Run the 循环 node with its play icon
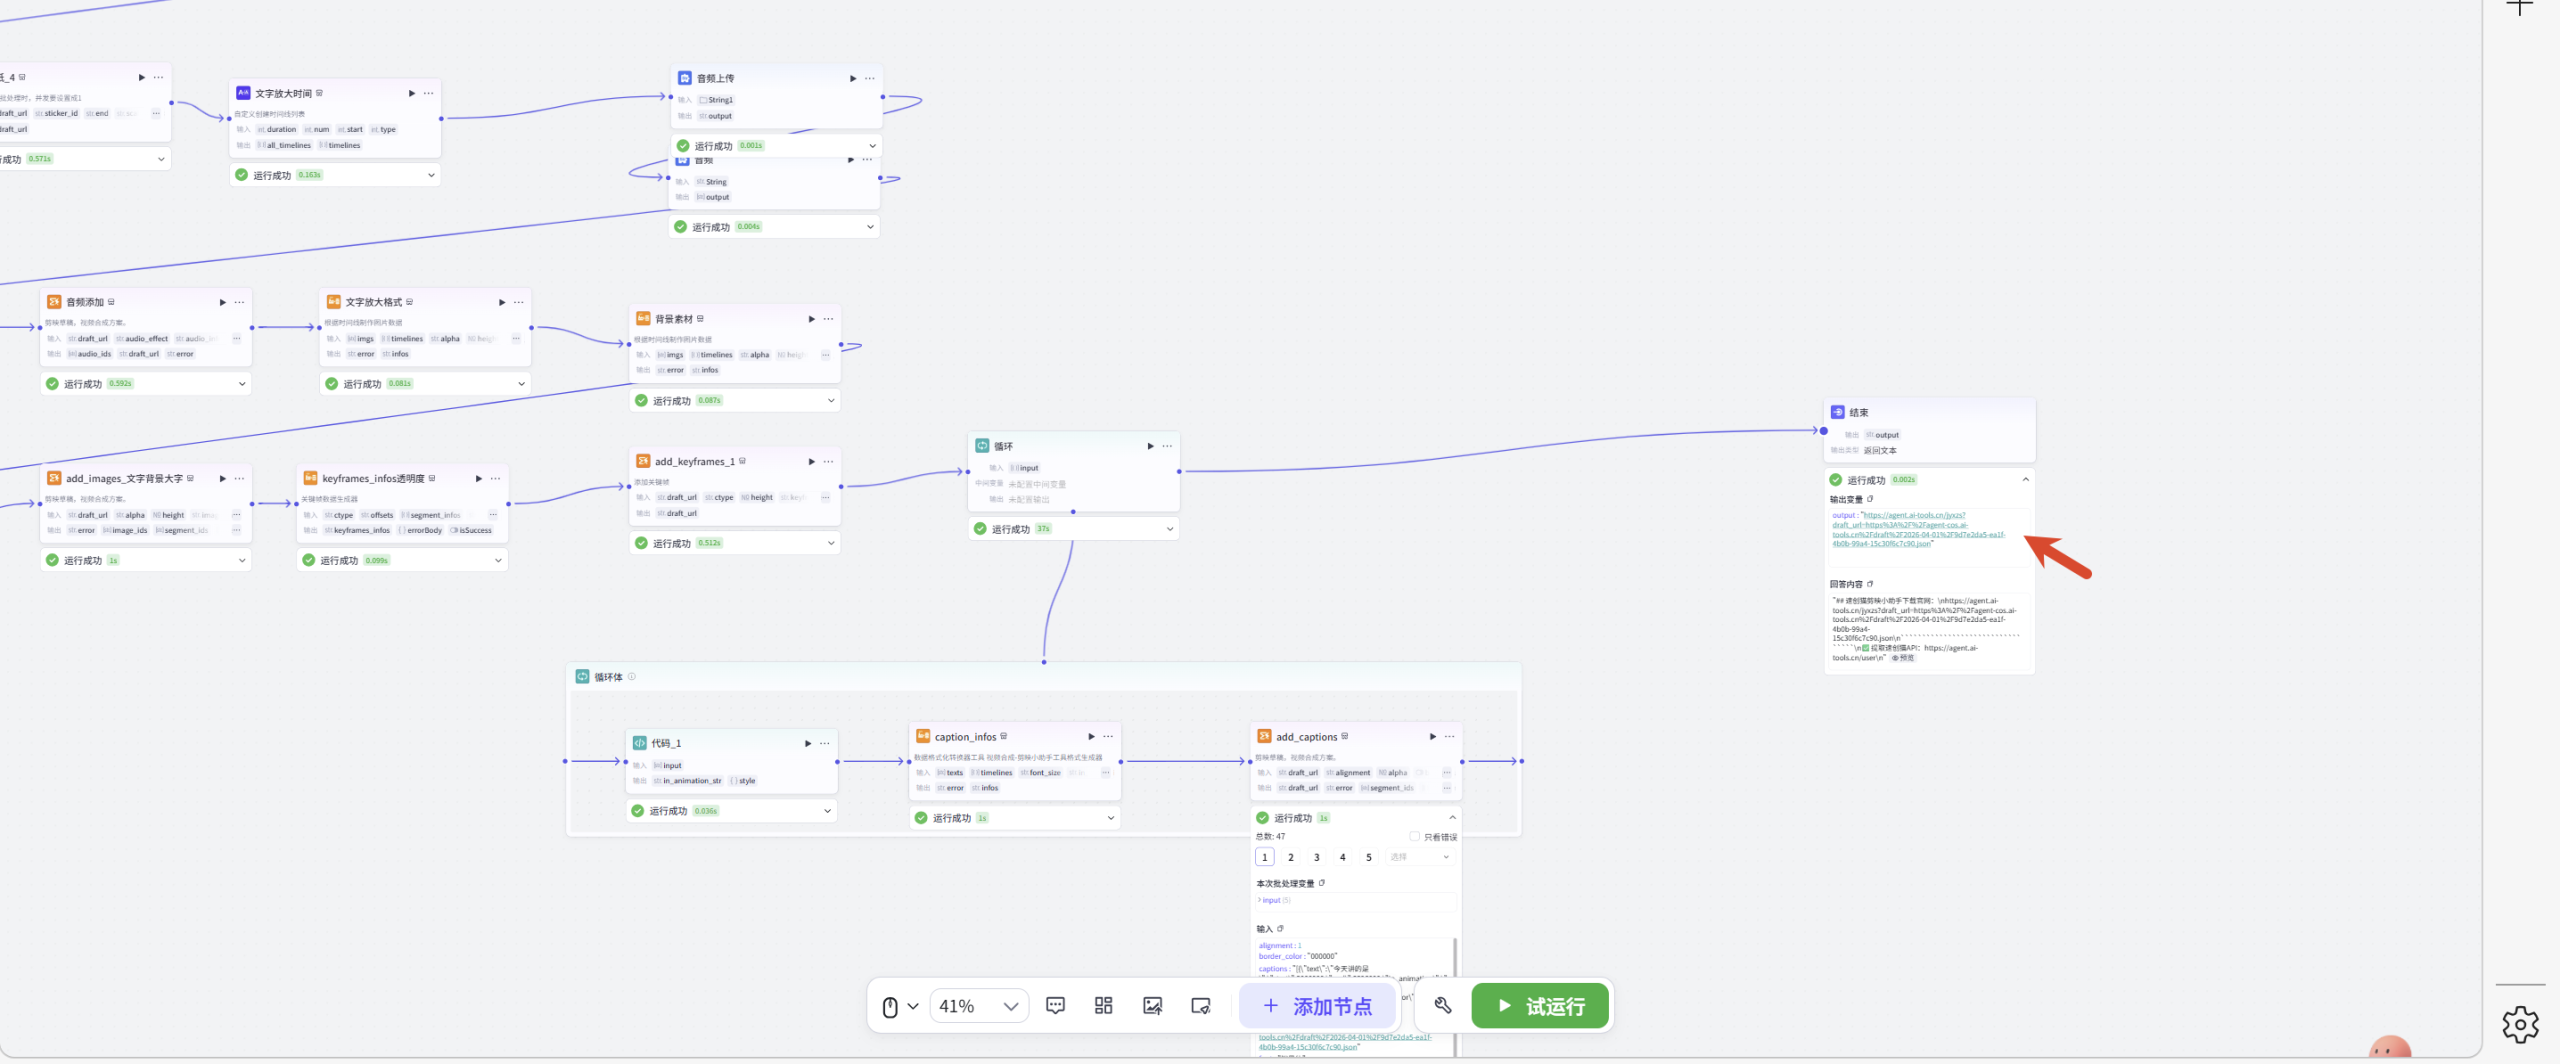Image resolution: width=2560 pixels, height=1064 pixels. [1150, 446]
